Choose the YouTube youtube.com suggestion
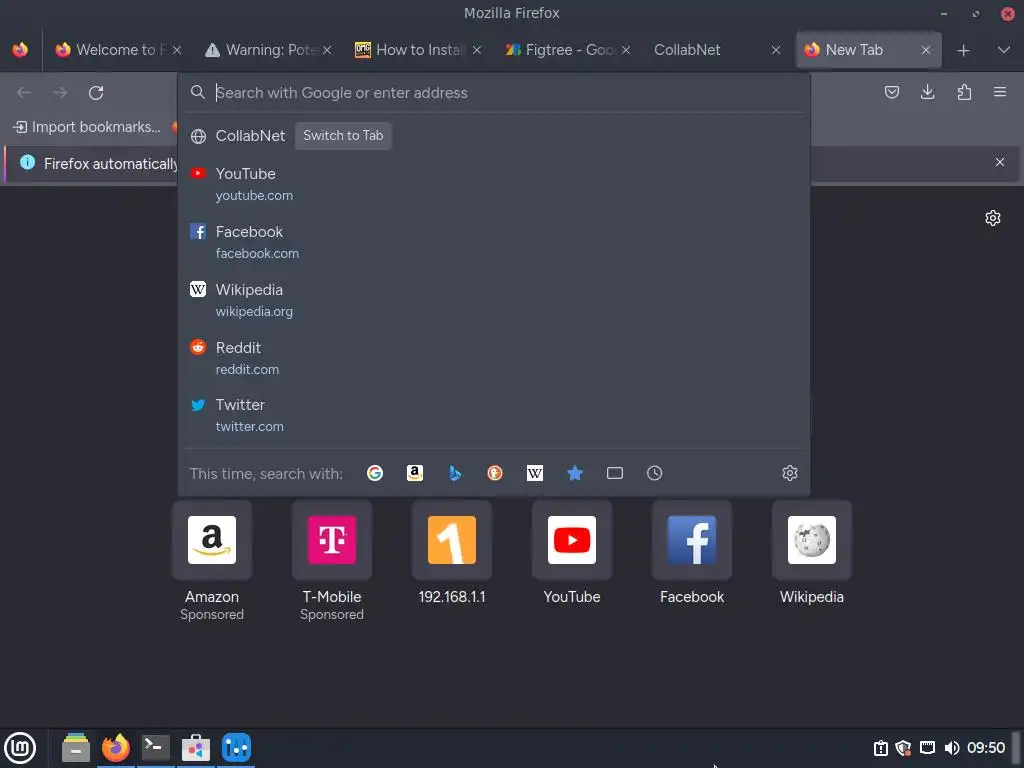Image resolution: width=1024 pixels, height=768 pixels. 494,184
